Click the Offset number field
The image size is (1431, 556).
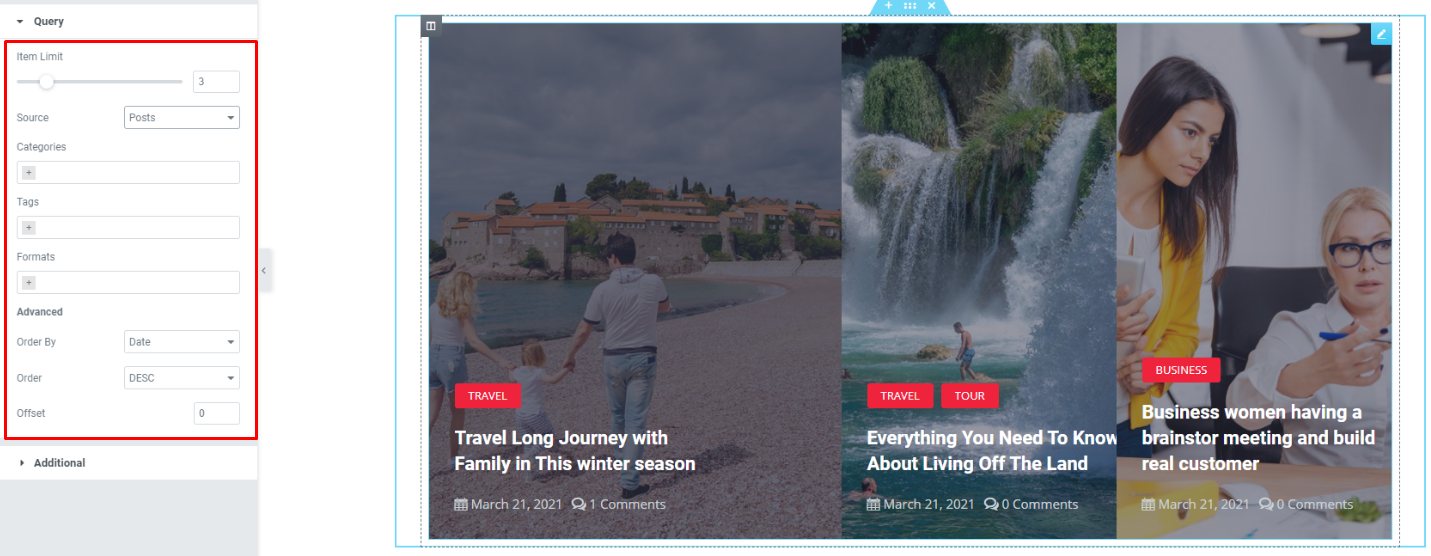(216, 413)
